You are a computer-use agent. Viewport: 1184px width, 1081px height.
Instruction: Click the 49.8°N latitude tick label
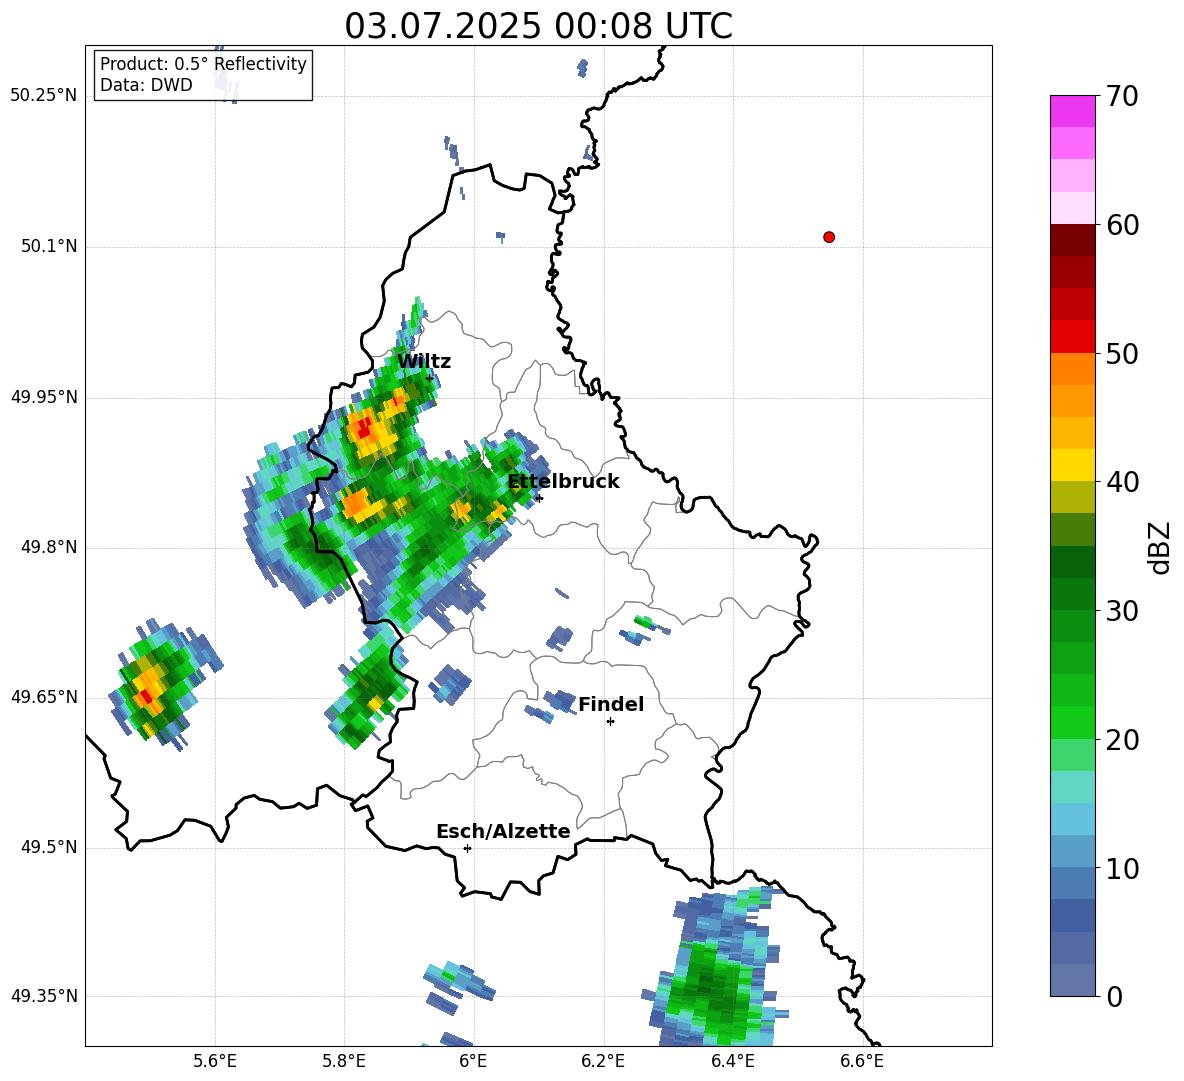click(48, 547)
